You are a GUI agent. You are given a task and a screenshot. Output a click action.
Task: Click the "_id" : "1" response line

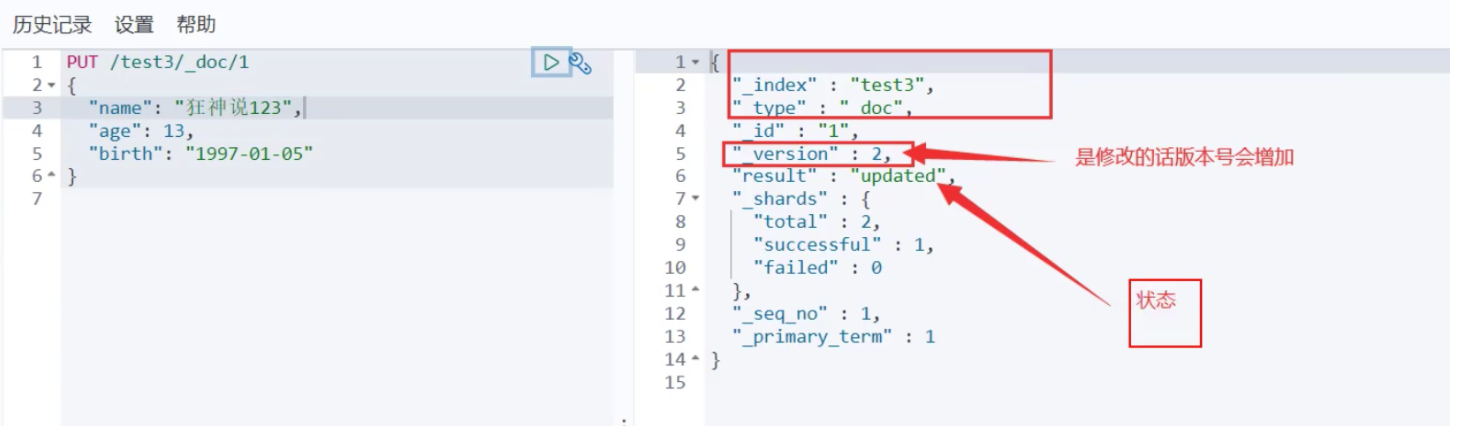pyautogui.click(x=795, y=131)
